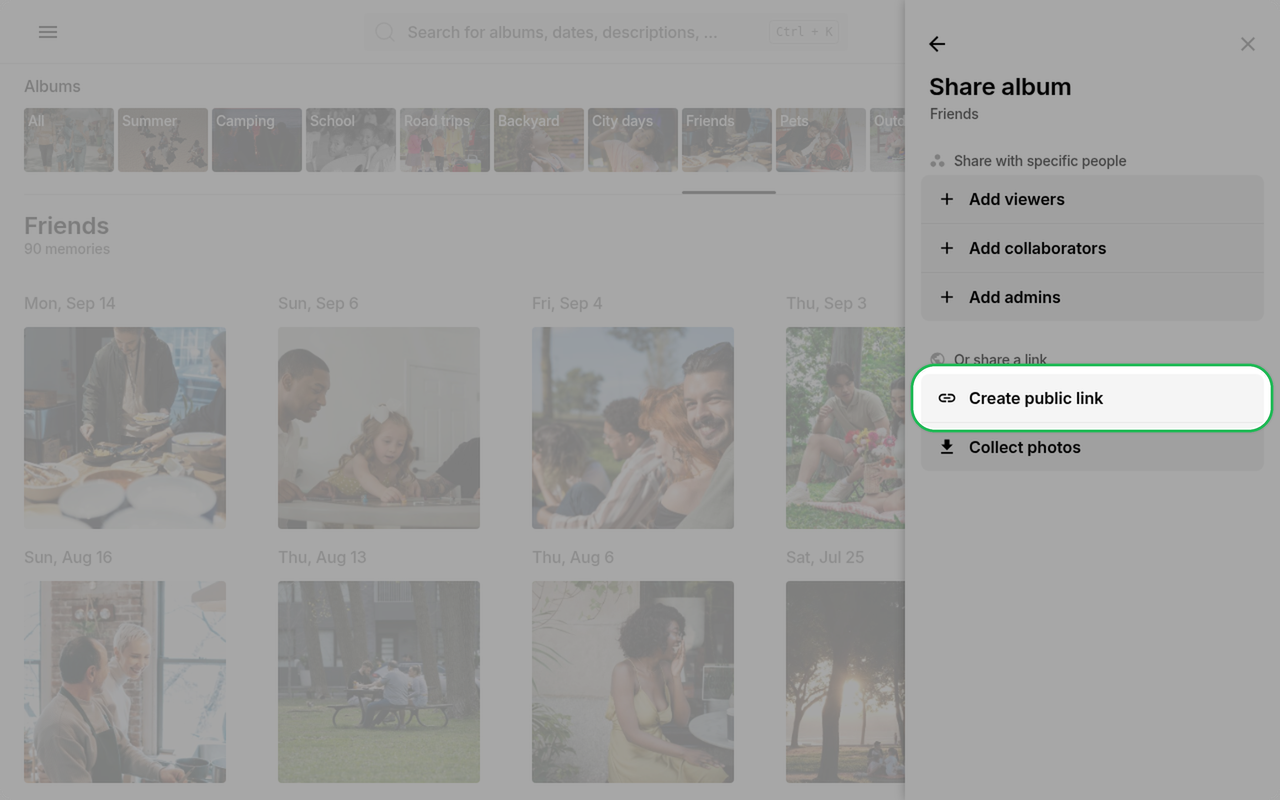Open the Pets album
This screenshot has height=800, width=1280.
821,140
